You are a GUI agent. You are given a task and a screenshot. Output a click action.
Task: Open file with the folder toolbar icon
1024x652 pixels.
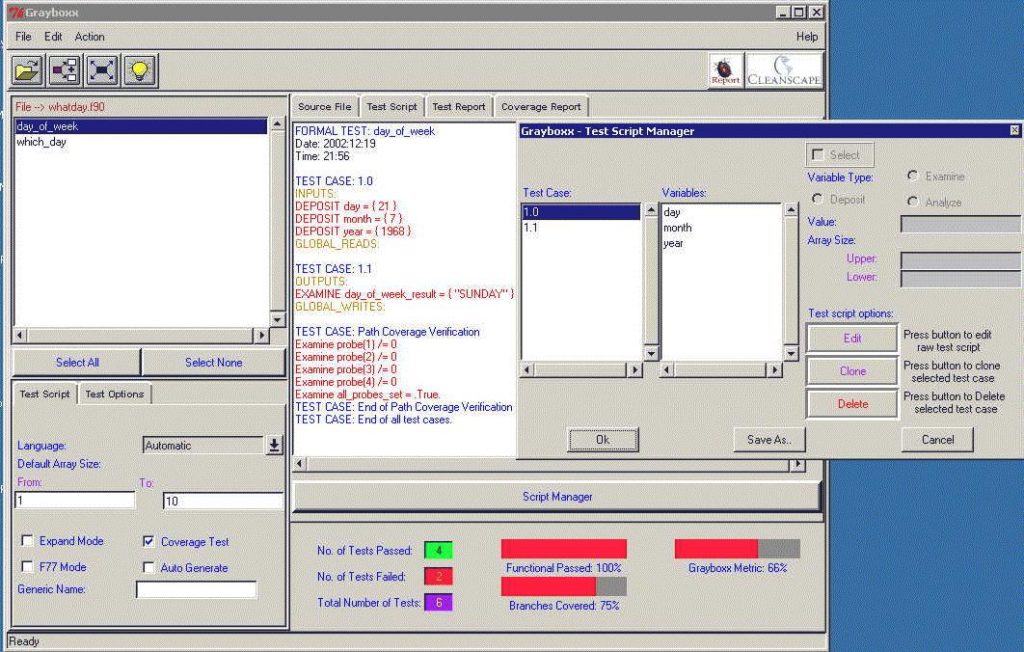(x=27, y=70)
